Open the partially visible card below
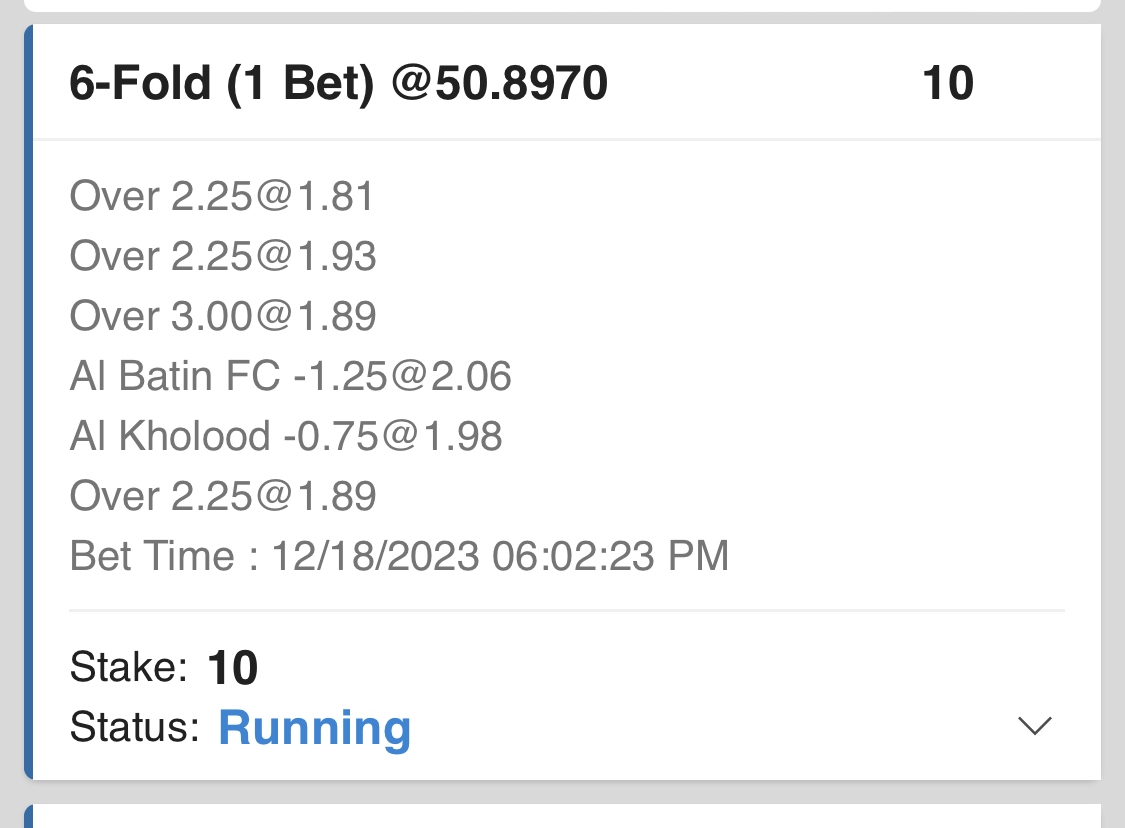1125x828 pixels. [x=562, y=817]
